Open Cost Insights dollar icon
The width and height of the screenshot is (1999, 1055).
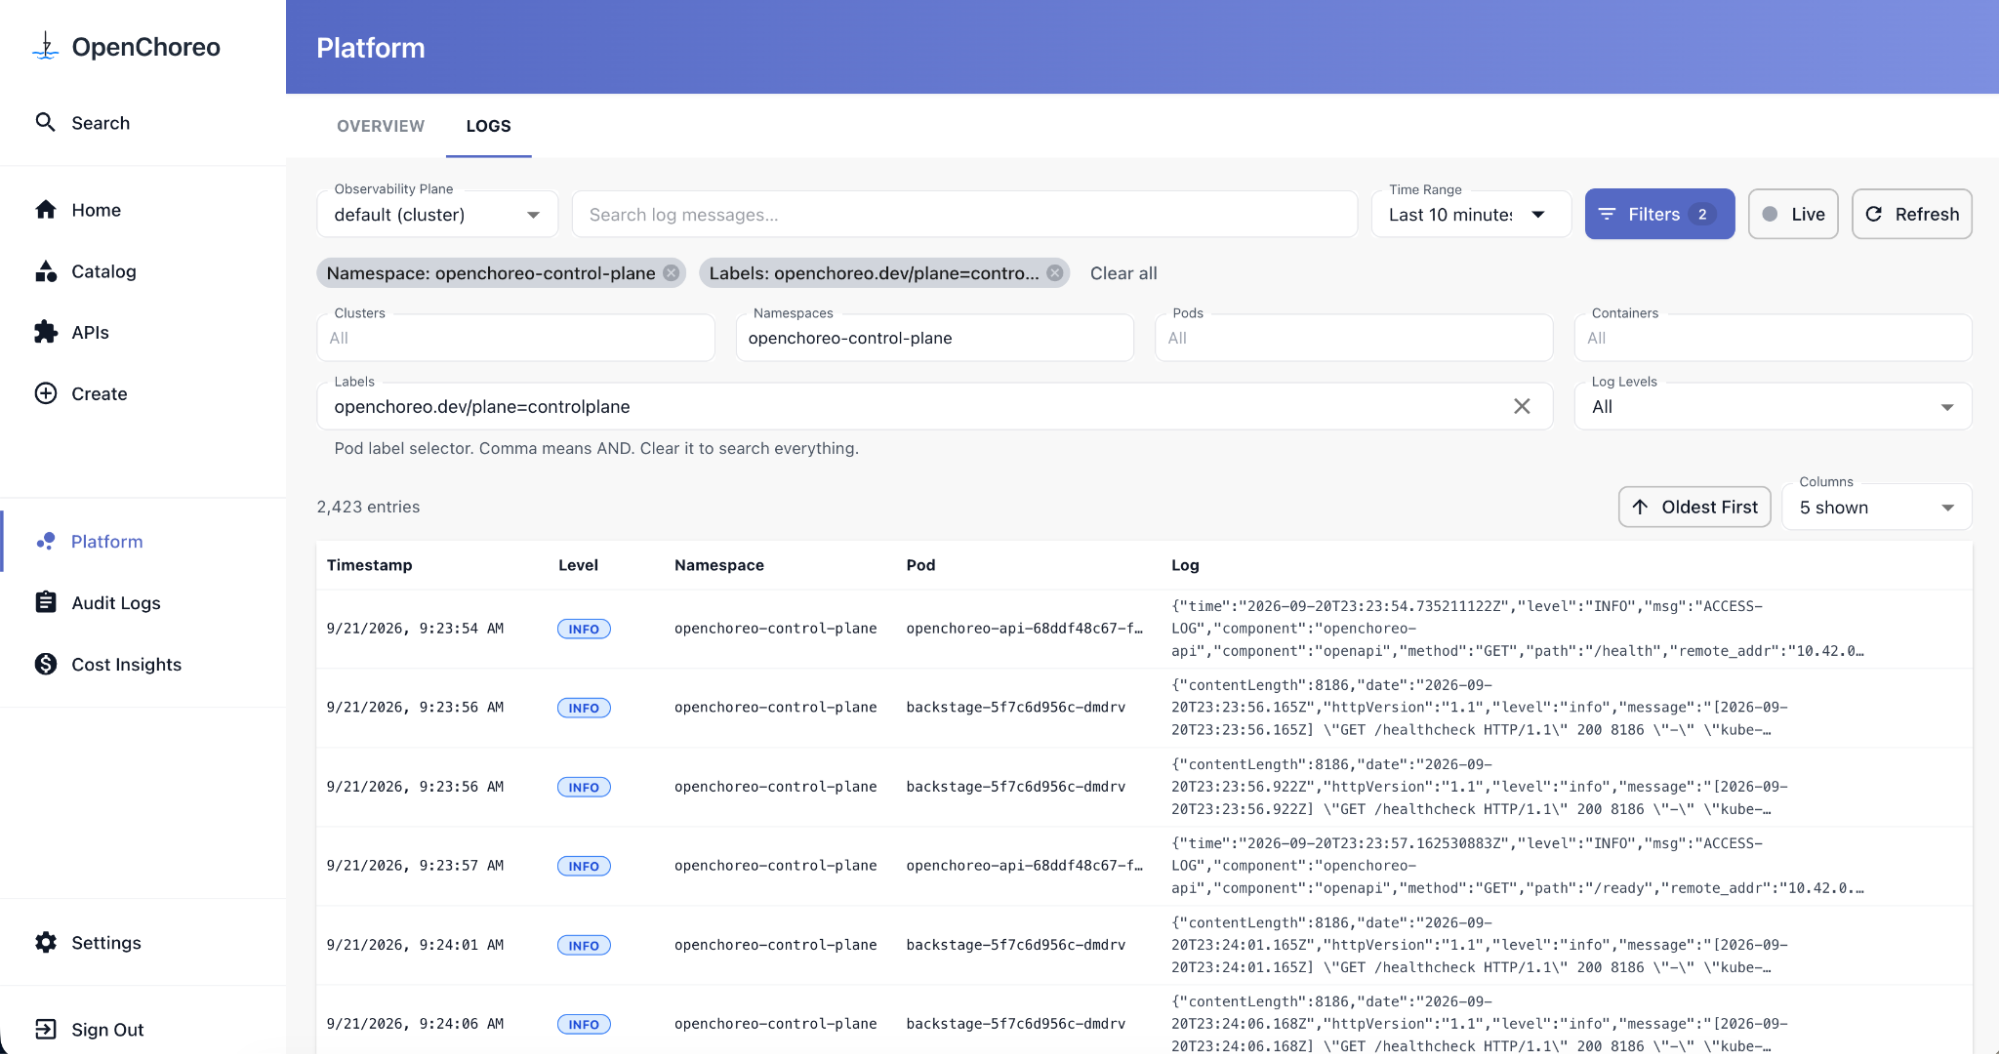(46, 664)
